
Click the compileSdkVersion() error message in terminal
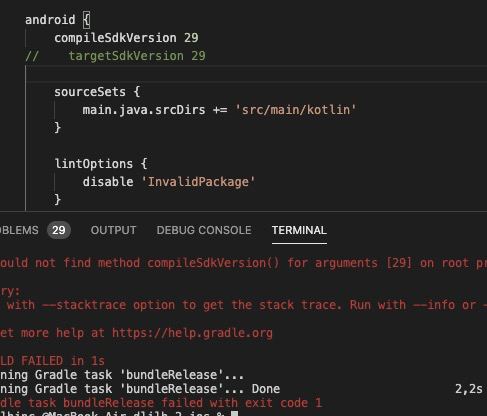pyautogui.click(x=243, y=263)
